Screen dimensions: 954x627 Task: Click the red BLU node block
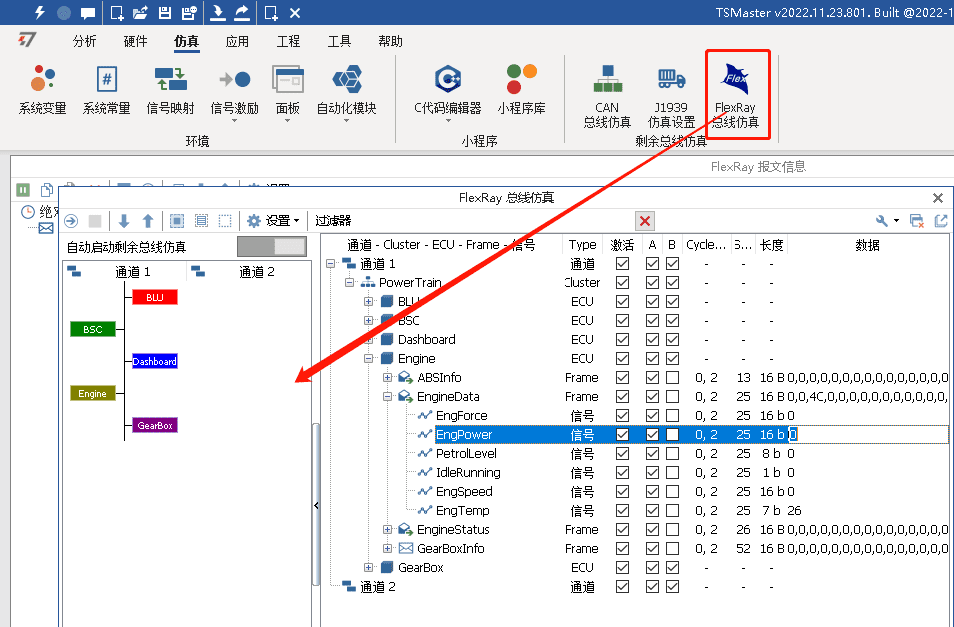point(154,297)
